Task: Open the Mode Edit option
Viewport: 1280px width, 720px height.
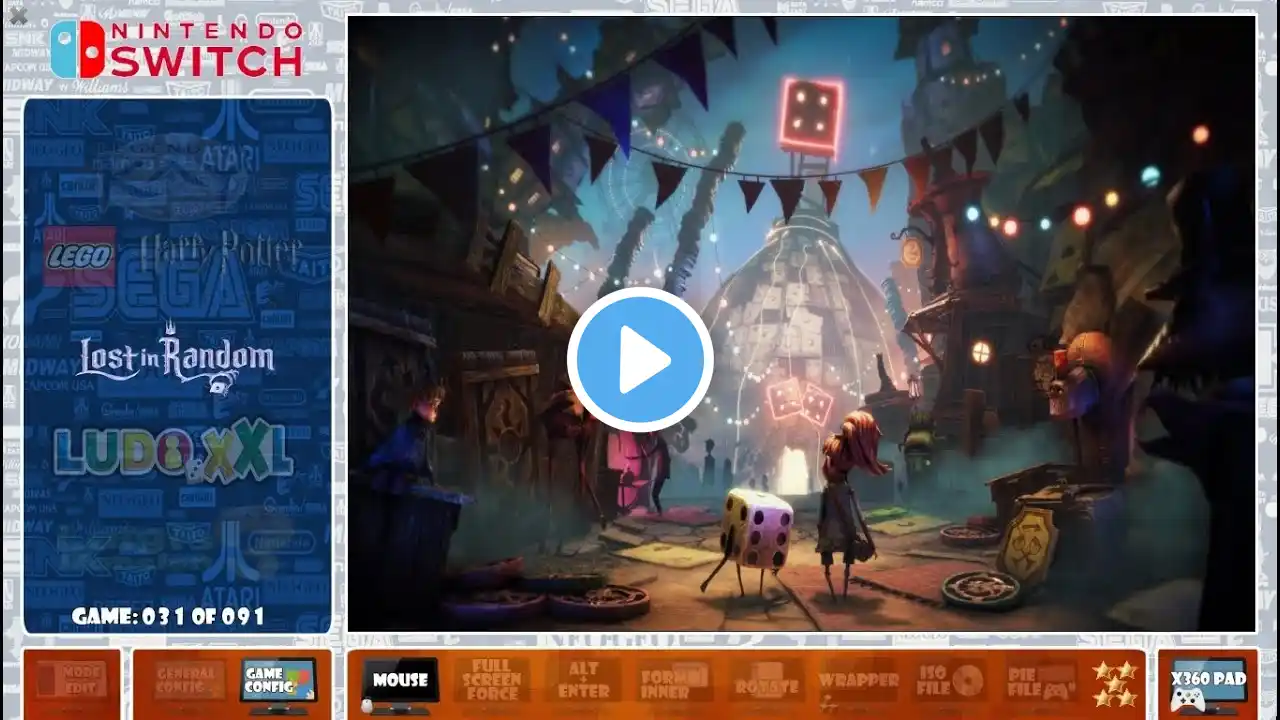Action: pyautogui.click(x=72, y=683)
